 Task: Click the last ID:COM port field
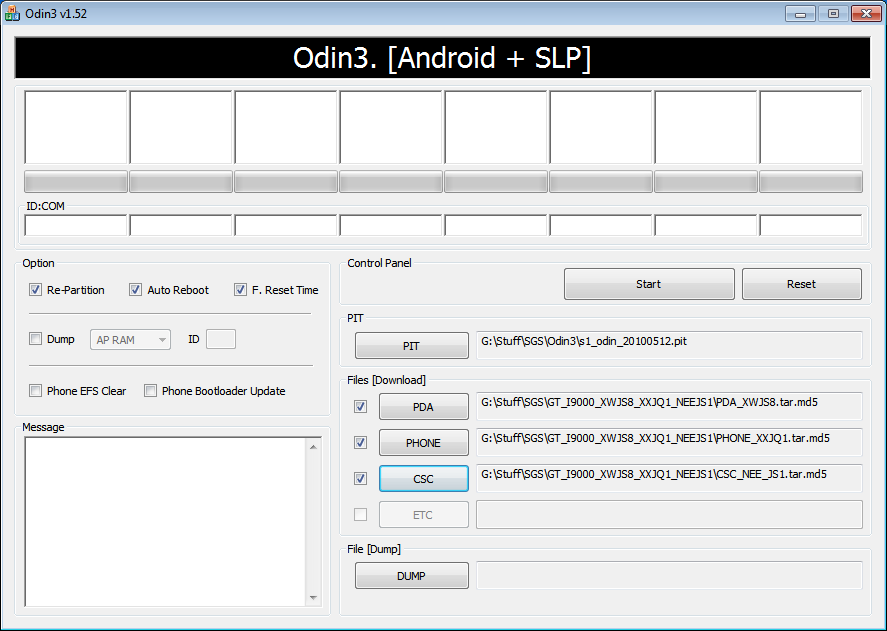click(x=811, y=225)
